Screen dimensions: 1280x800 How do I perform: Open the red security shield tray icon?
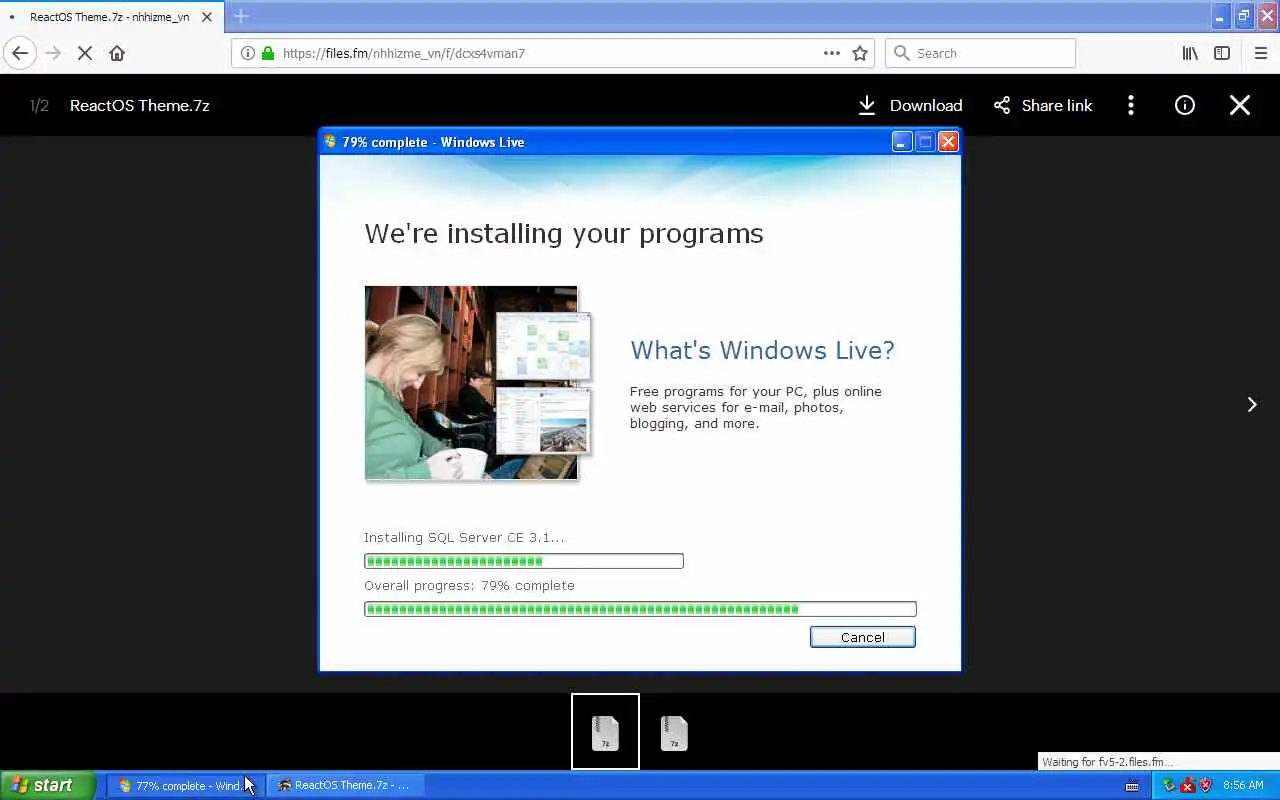[x=1206, y=786]
